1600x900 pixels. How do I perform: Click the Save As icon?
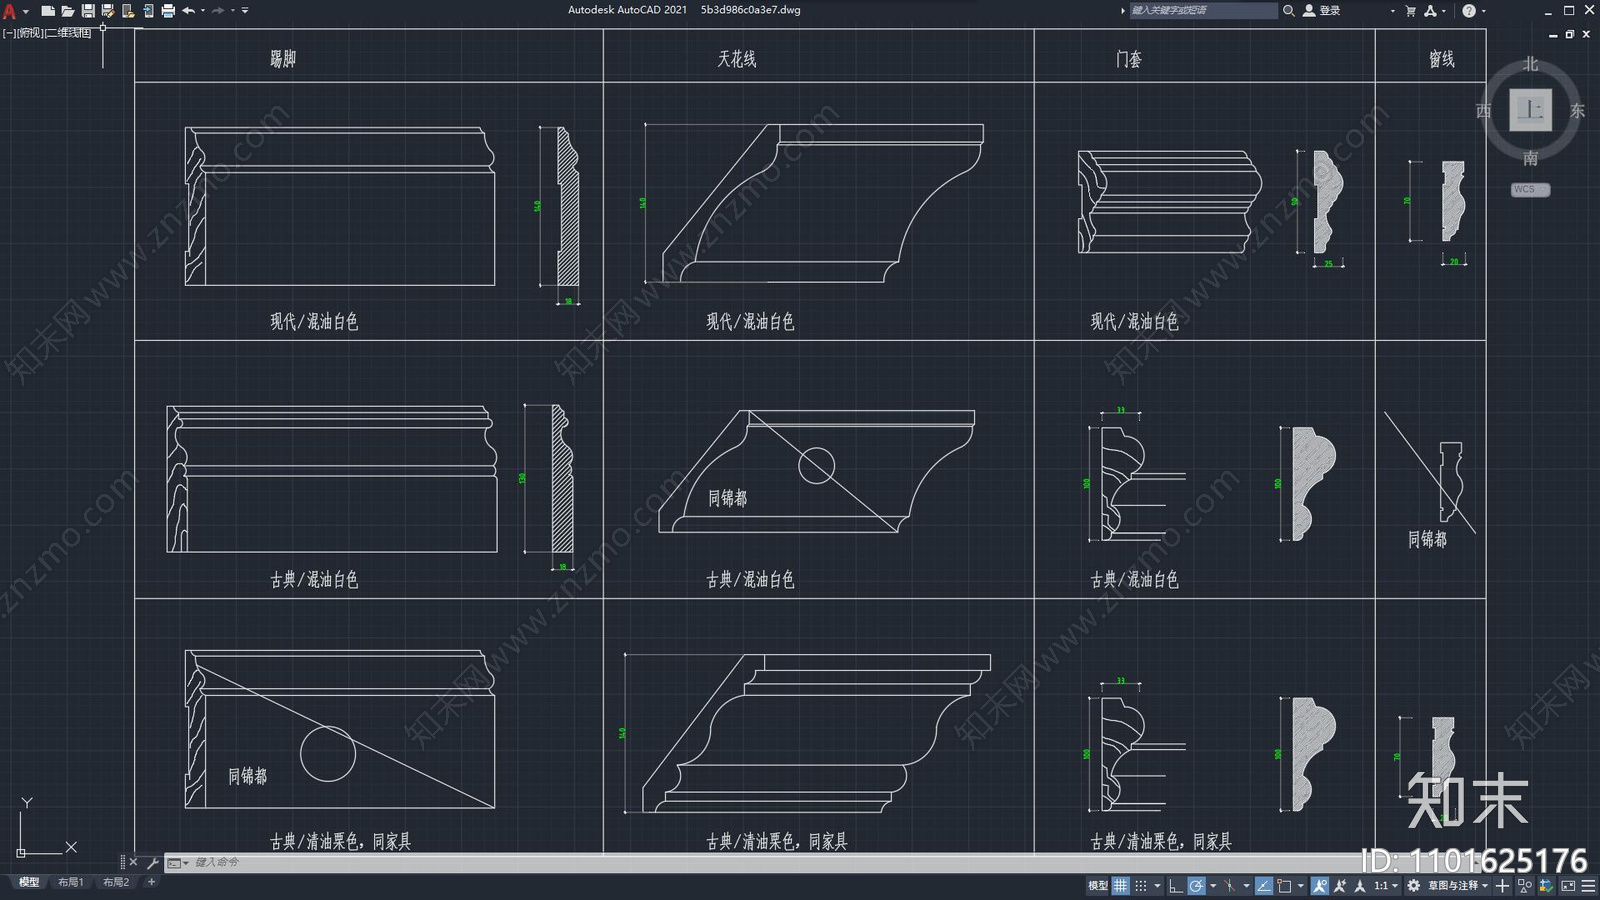108,11
